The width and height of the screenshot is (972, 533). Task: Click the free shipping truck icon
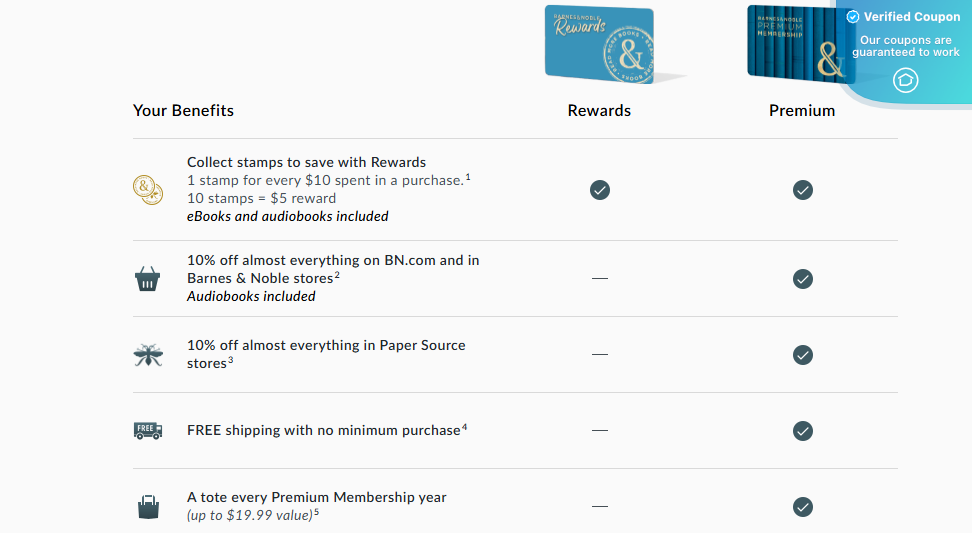coord(148,431)
